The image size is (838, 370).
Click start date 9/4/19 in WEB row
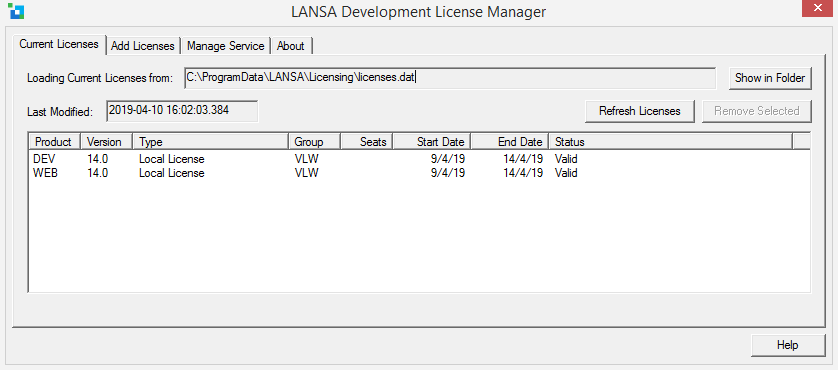click(447, 173)
